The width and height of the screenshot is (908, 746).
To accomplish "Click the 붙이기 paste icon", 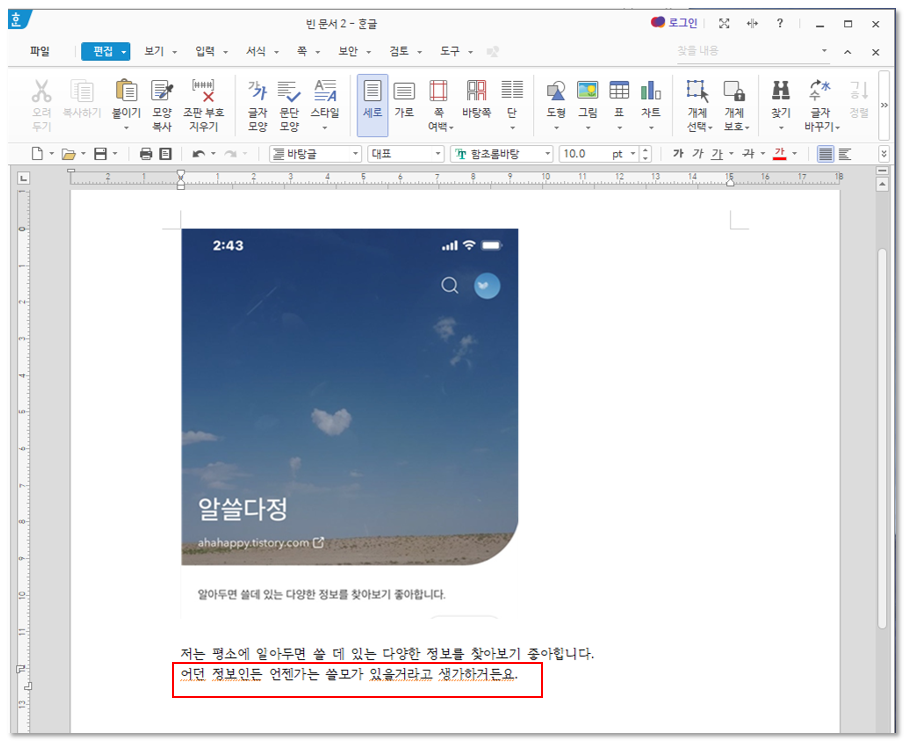I will 126,92.
